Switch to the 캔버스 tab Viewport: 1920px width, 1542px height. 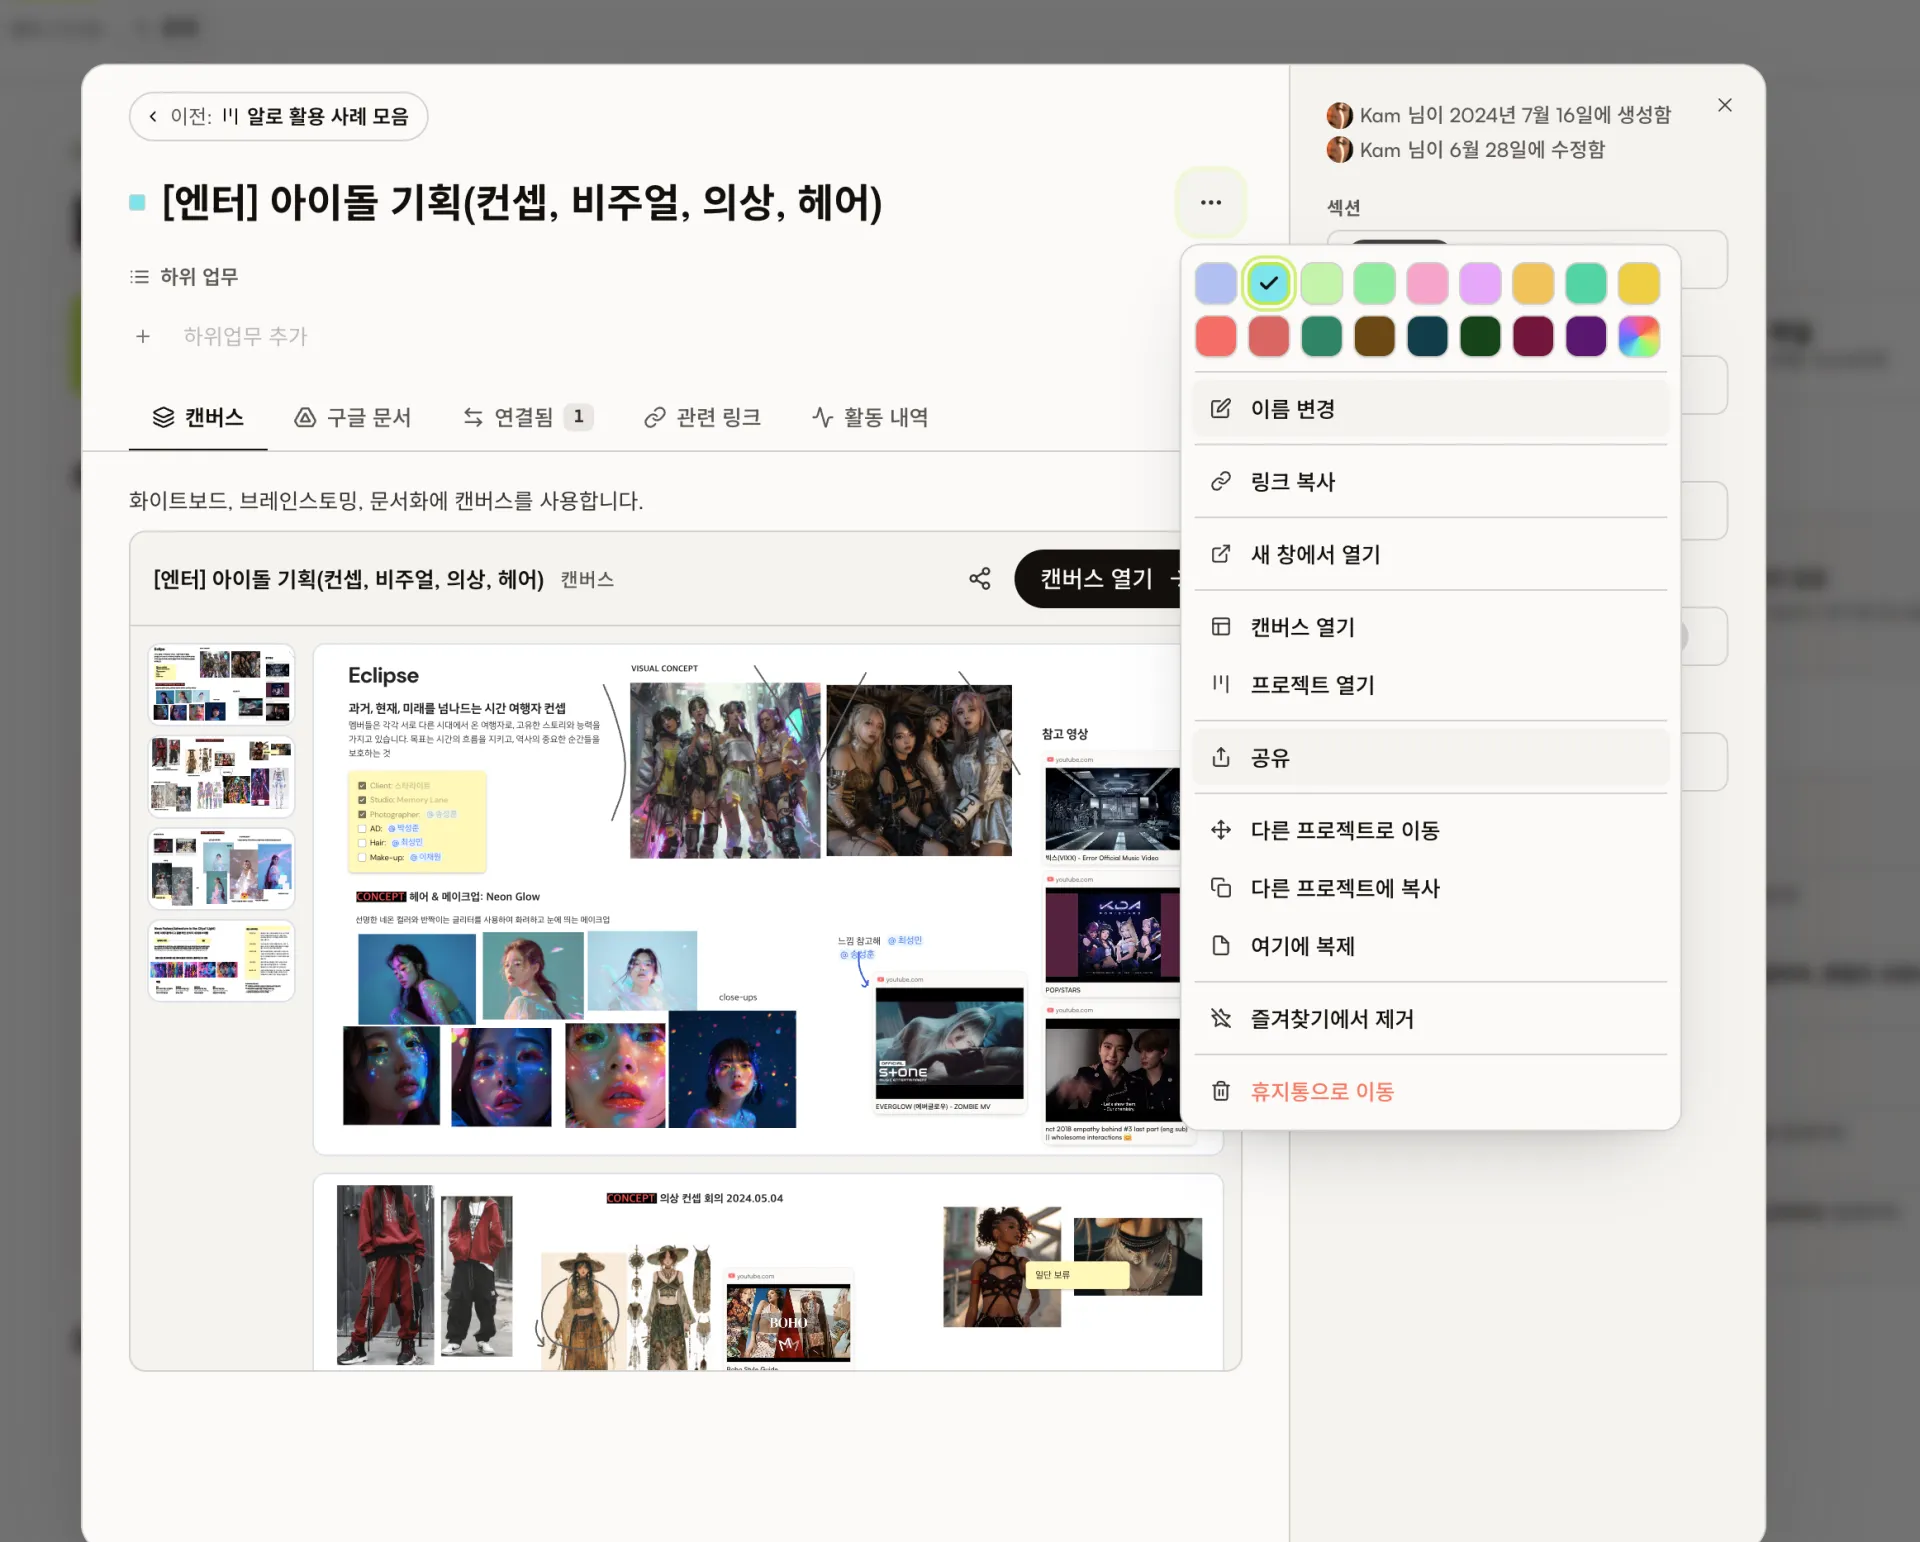(x=198, y=417)
